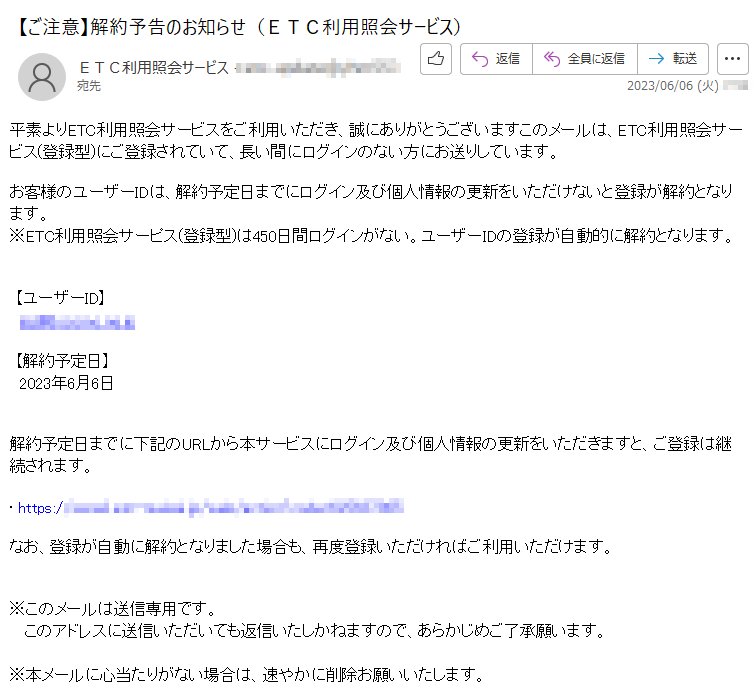Click sender name ＥＴＣ利用照会サービス
The image size is (755, 693).
coord(153,67)
